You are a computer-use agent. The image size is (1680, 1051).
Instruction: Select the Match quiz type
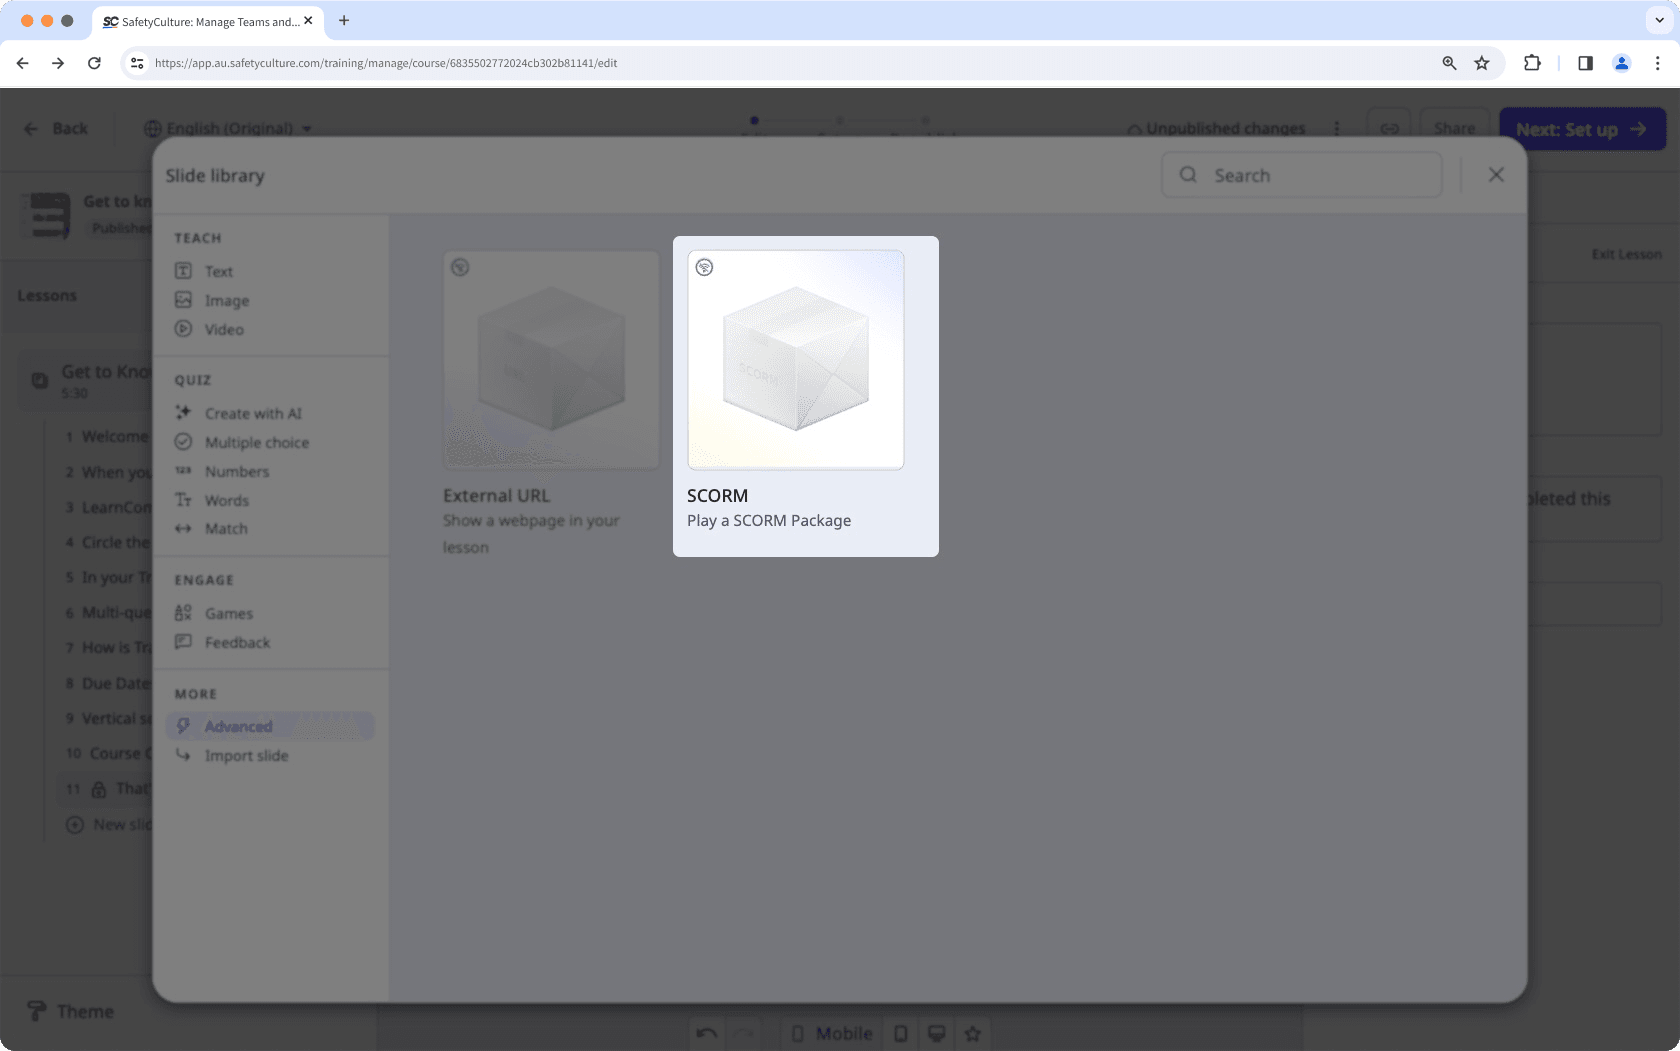[226, 528]
